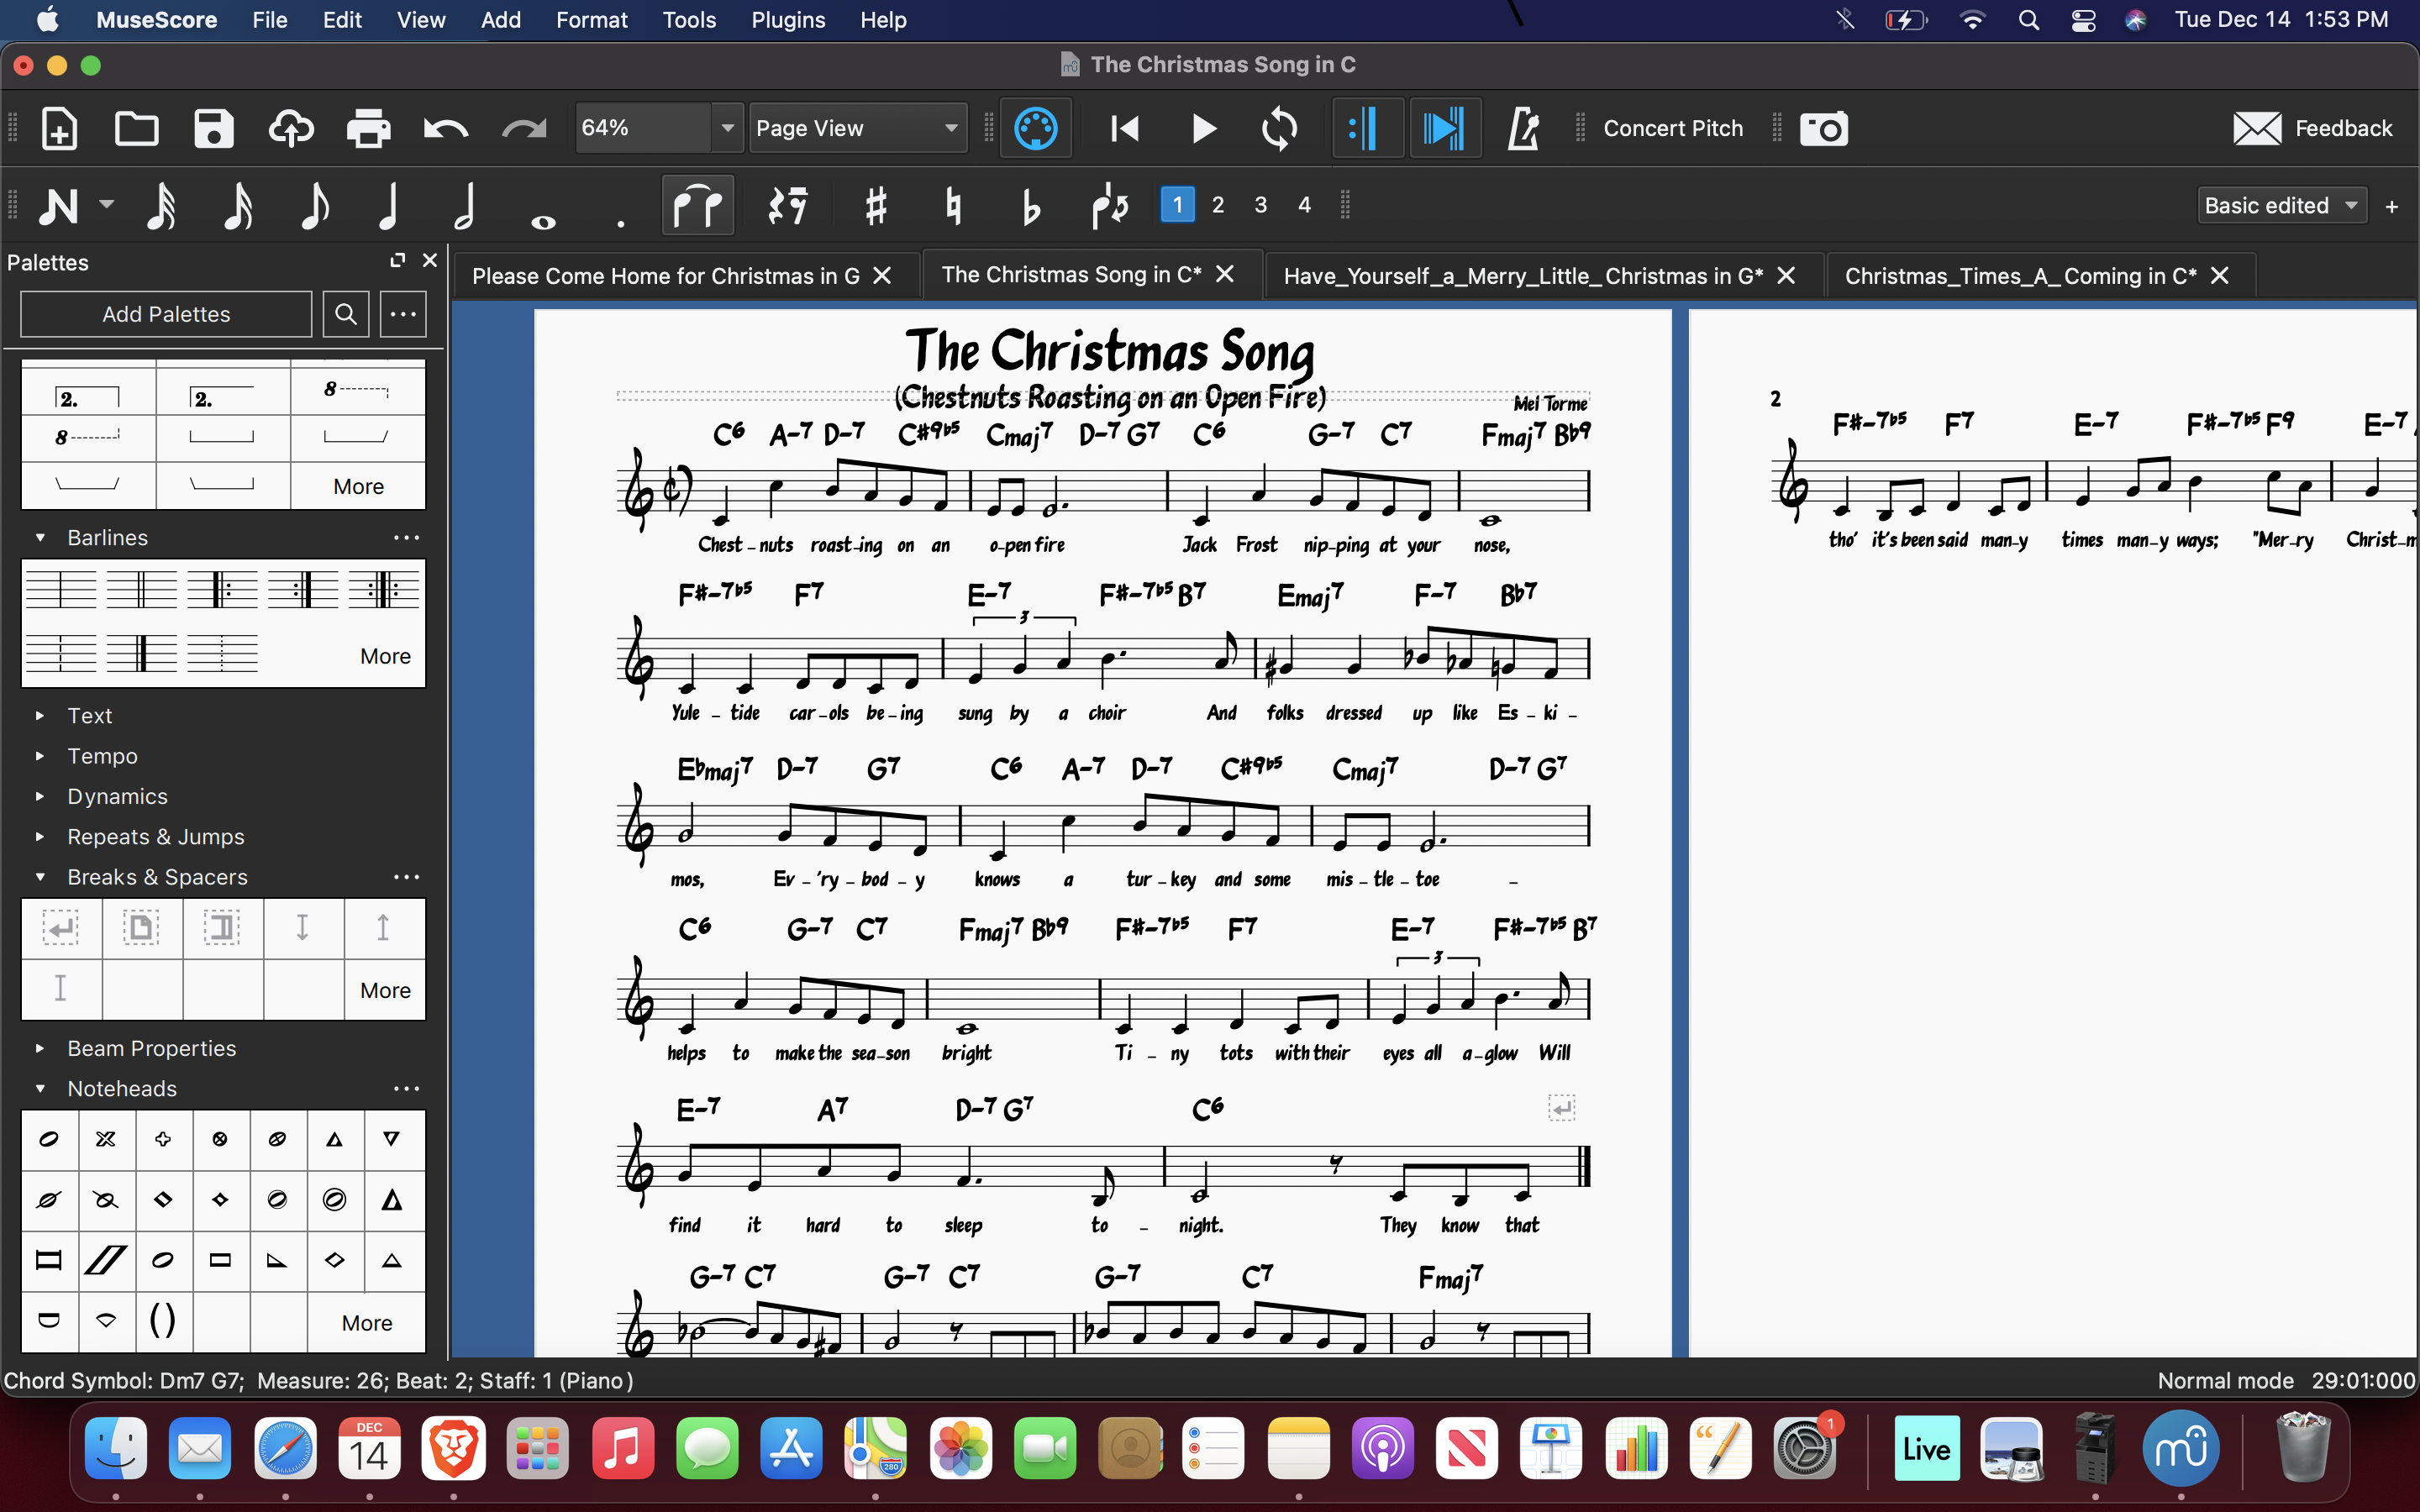
Task: Expand the Beam Properties palette
Action: (40, 1048)
